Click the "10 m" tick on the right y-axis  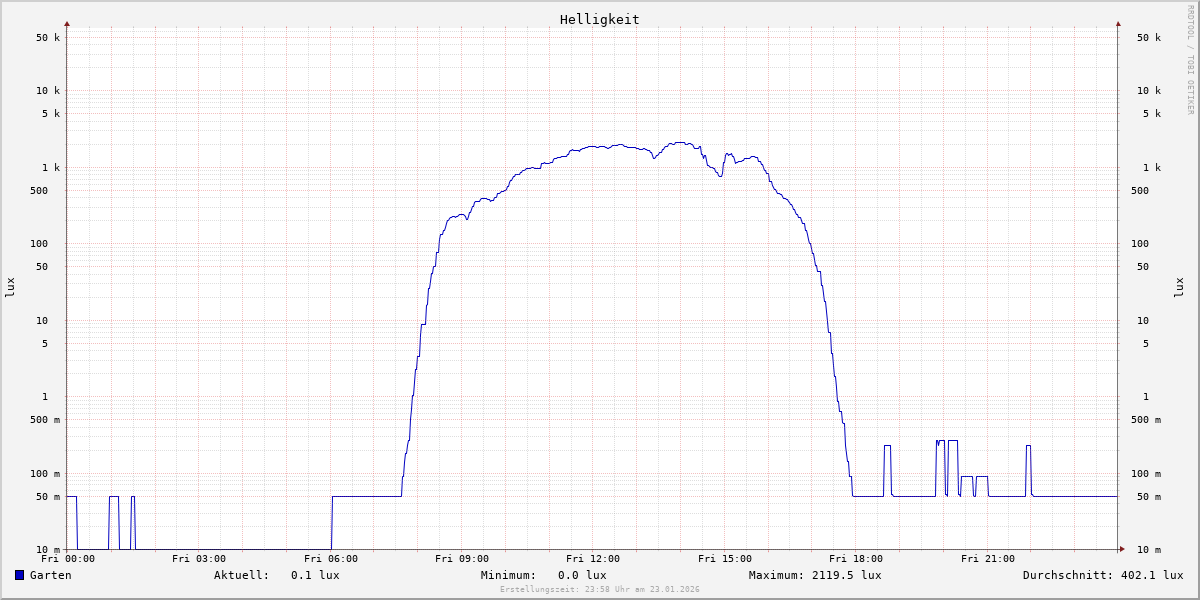coord(1149,550)
